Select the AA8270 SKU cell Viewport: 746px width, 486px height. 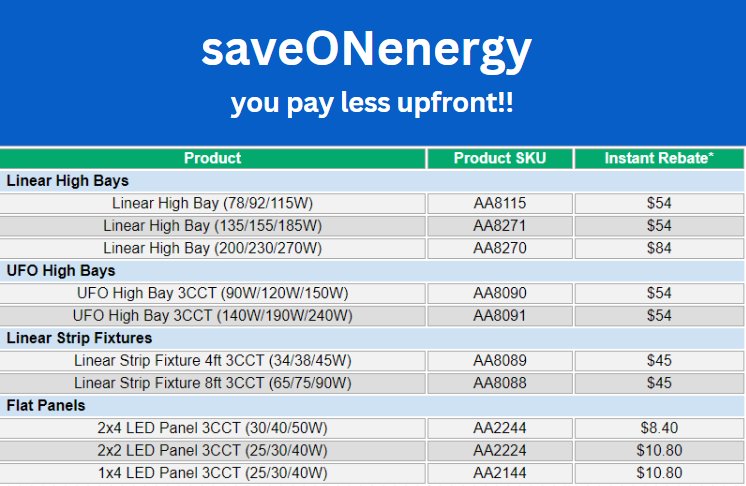click(x=500, y=248)
